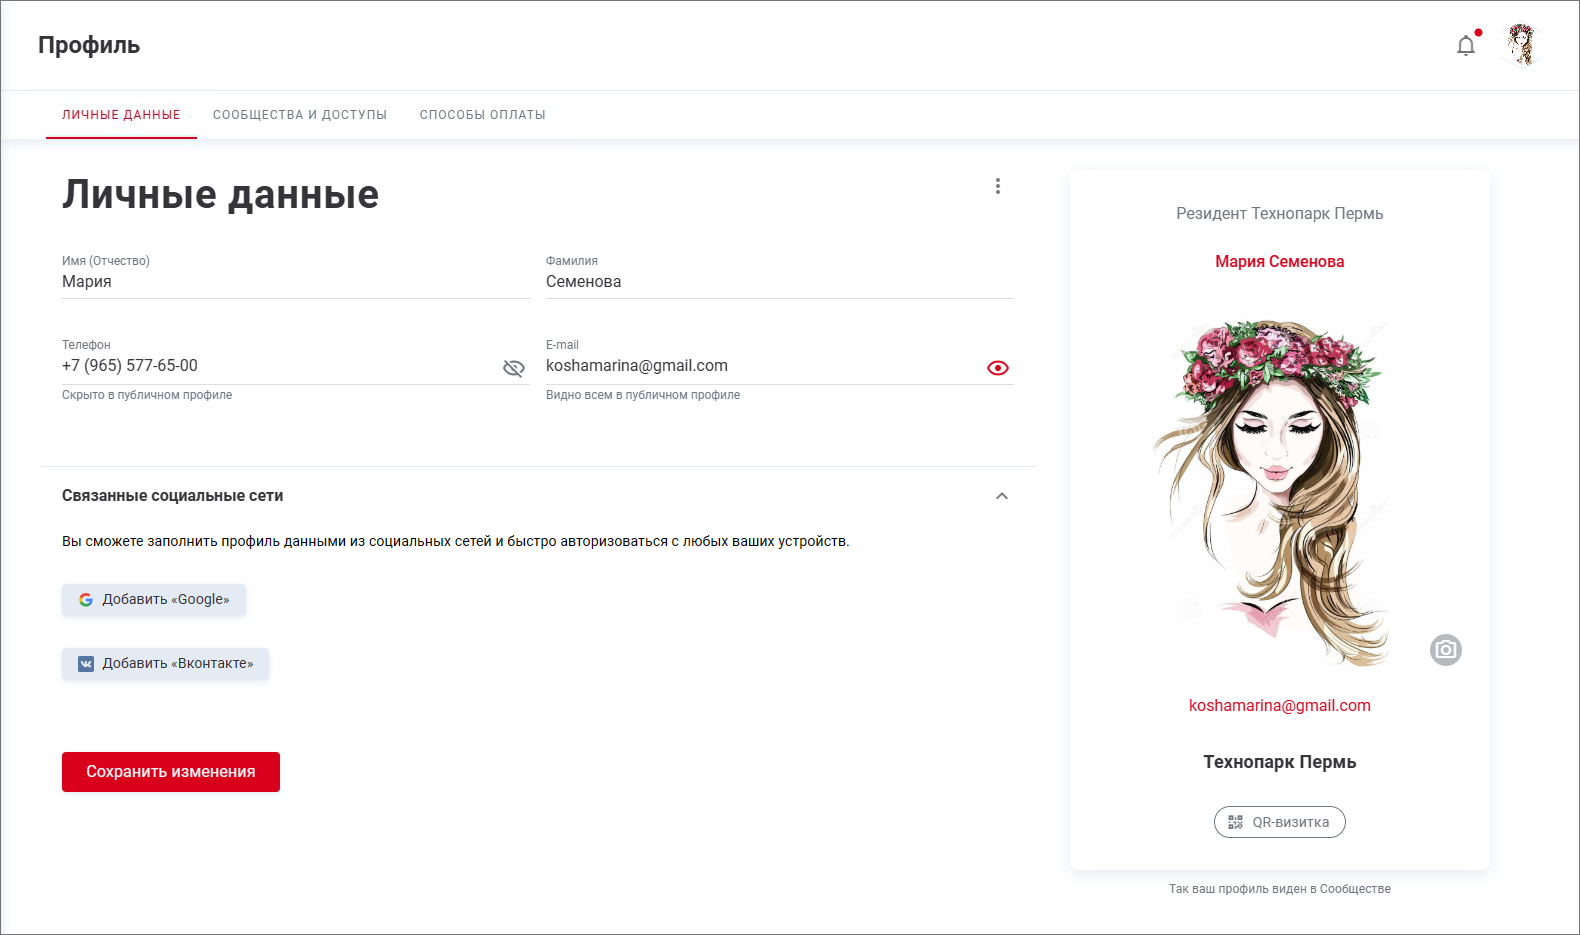Open user avatar menu in header
Image resolution: width=1580 pixels, height=935 pixels.
coord(1521,45)
